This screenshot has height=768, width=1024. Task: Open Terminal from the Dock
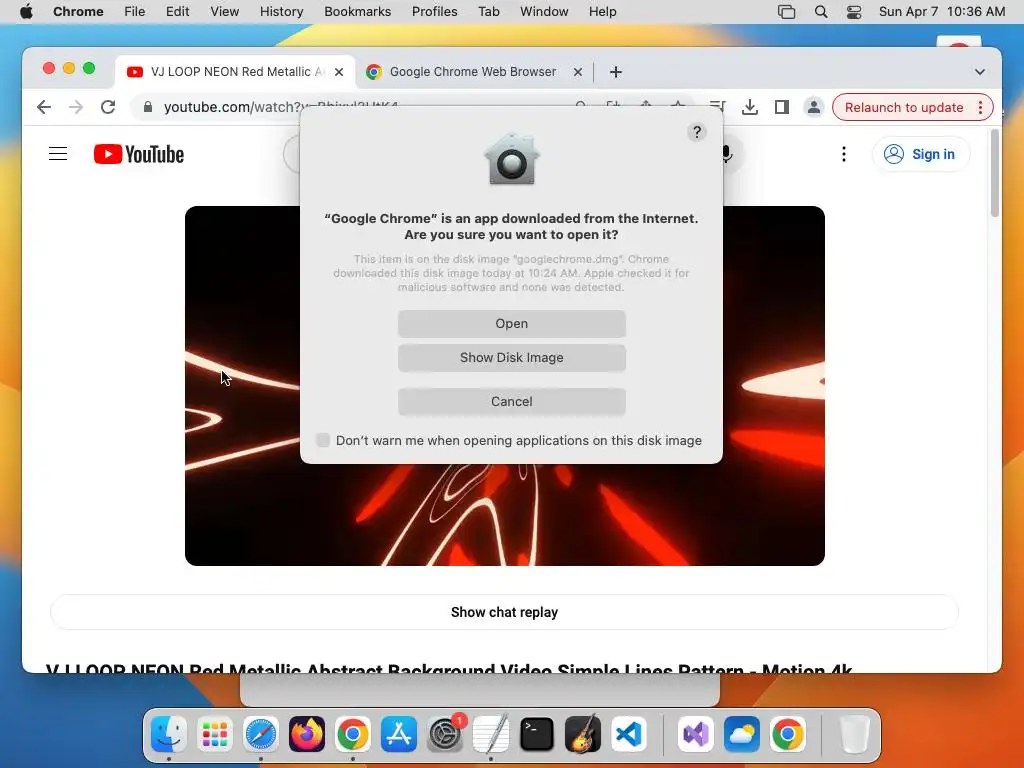click(x=537, y=734)
